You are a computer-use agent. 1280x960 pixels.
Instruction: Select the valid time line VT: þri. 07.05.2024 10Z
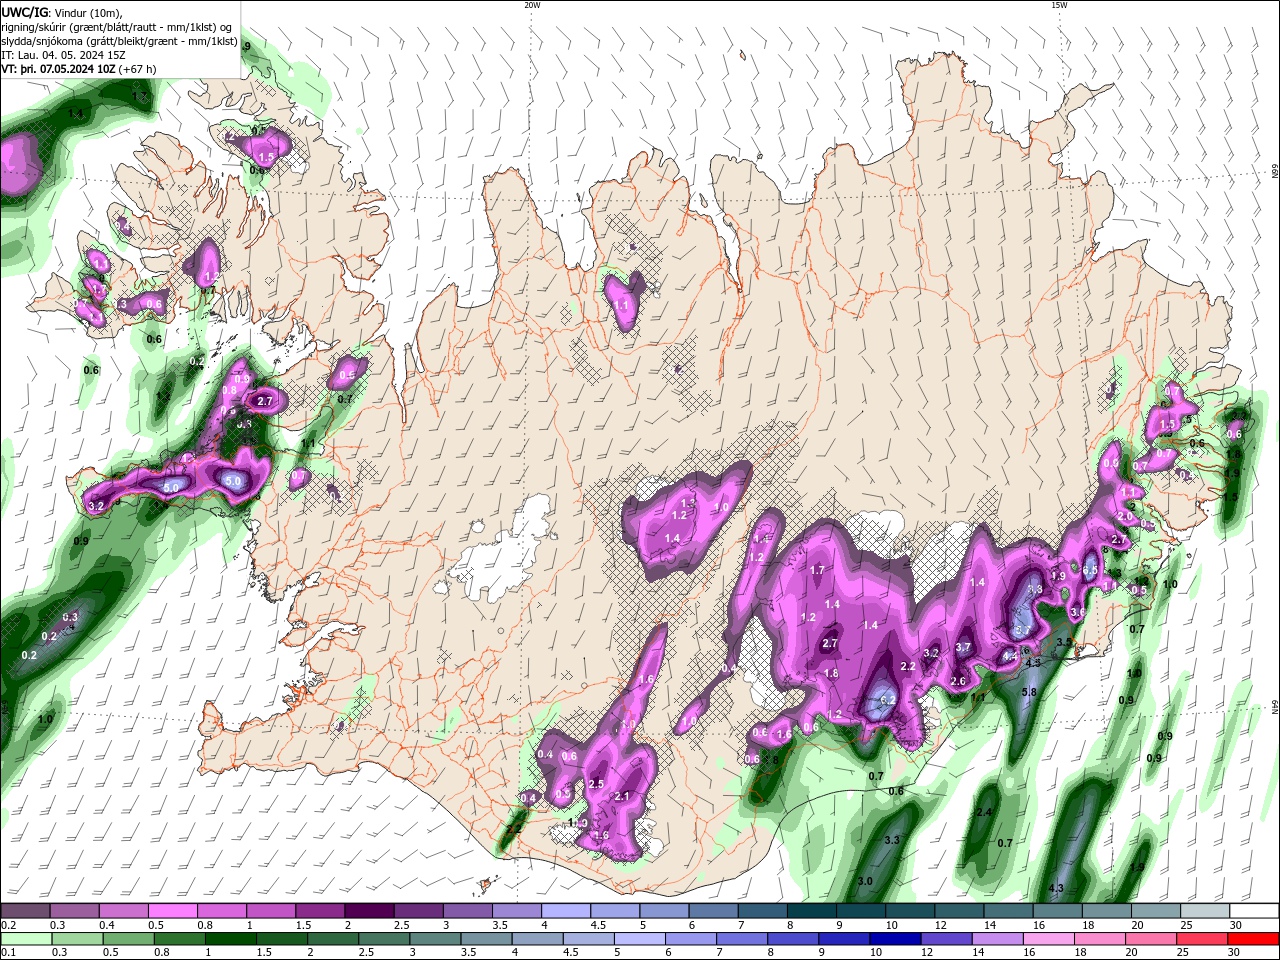coord(58,69)
